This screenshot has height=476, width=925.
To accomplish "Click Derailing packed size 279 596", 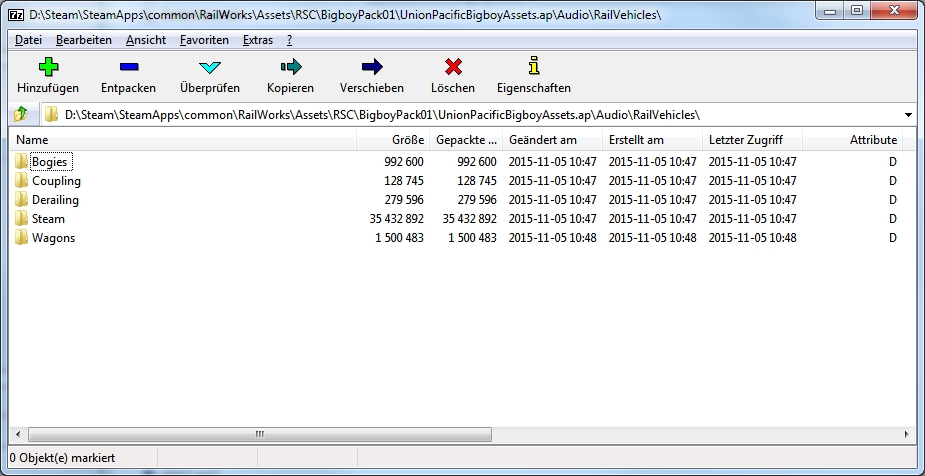I will [x=477, y=199].
